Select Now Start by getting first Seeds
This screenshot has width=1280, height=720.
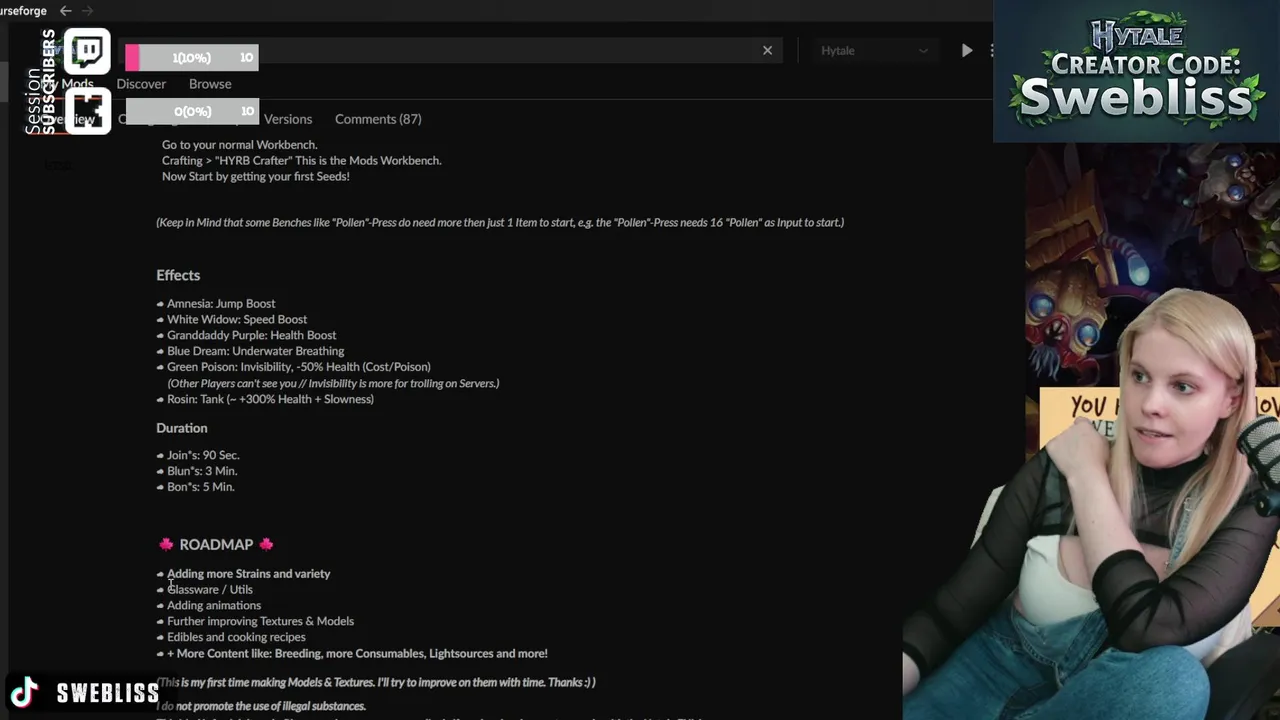click(x=256, y=177)
